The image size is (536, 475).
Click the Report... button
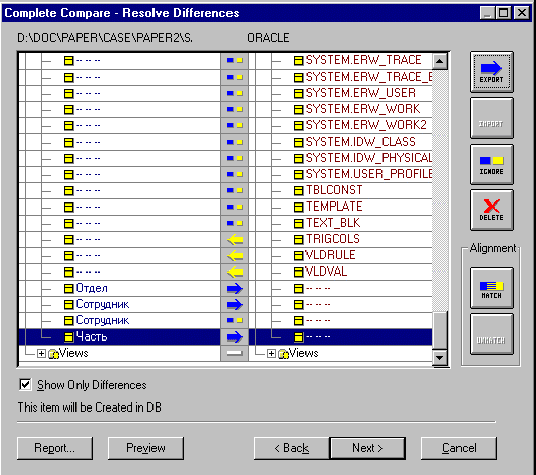click(55, 448)
